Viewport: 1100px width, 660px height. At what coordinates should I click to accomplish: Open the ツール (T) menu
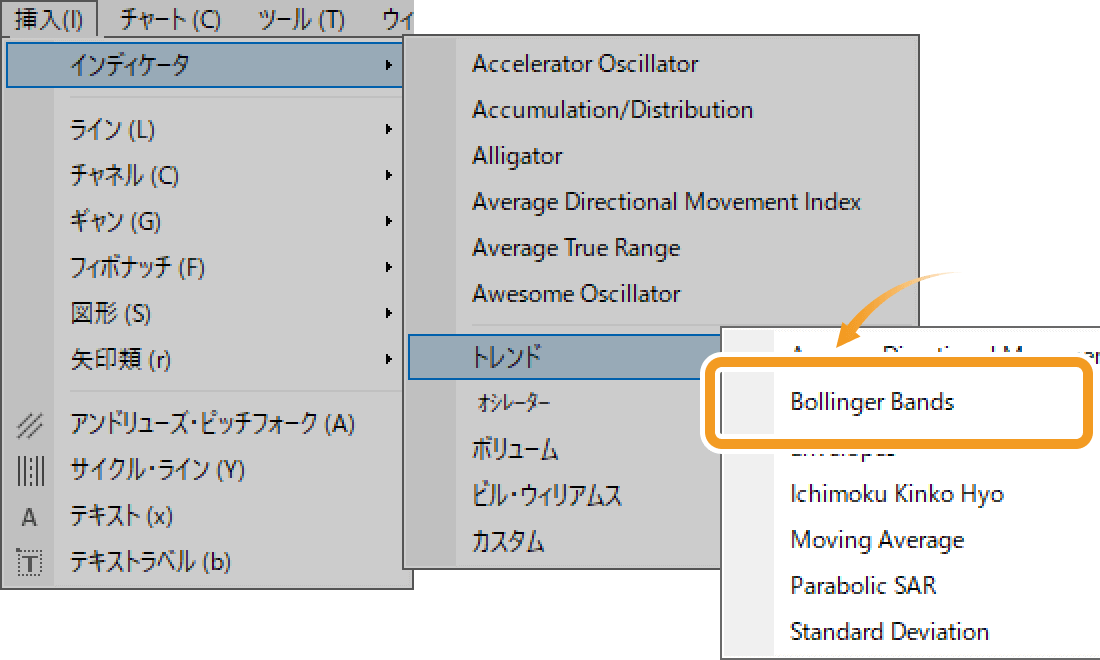click(x=302, y=19)
